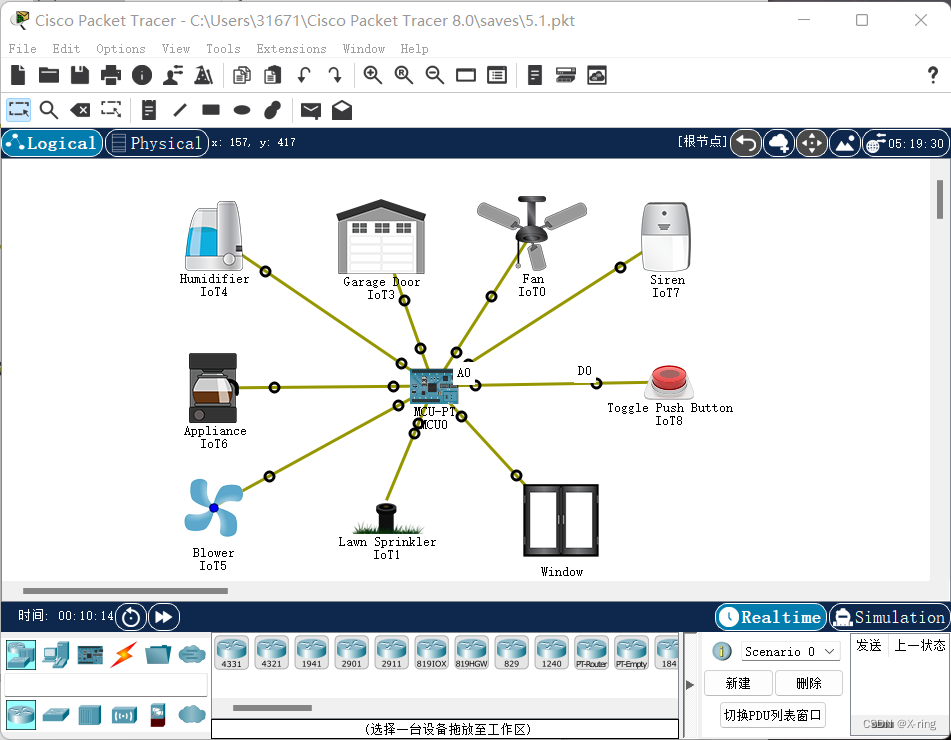Choose Components category chip icon
Screen dimensions: 951x740
point(90,655)
